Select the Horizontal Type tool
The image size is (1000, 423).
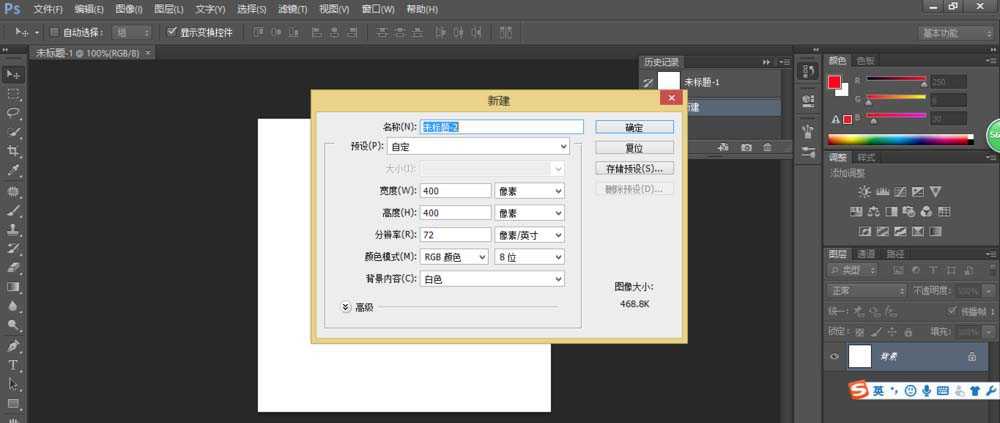tap(14, 365)
